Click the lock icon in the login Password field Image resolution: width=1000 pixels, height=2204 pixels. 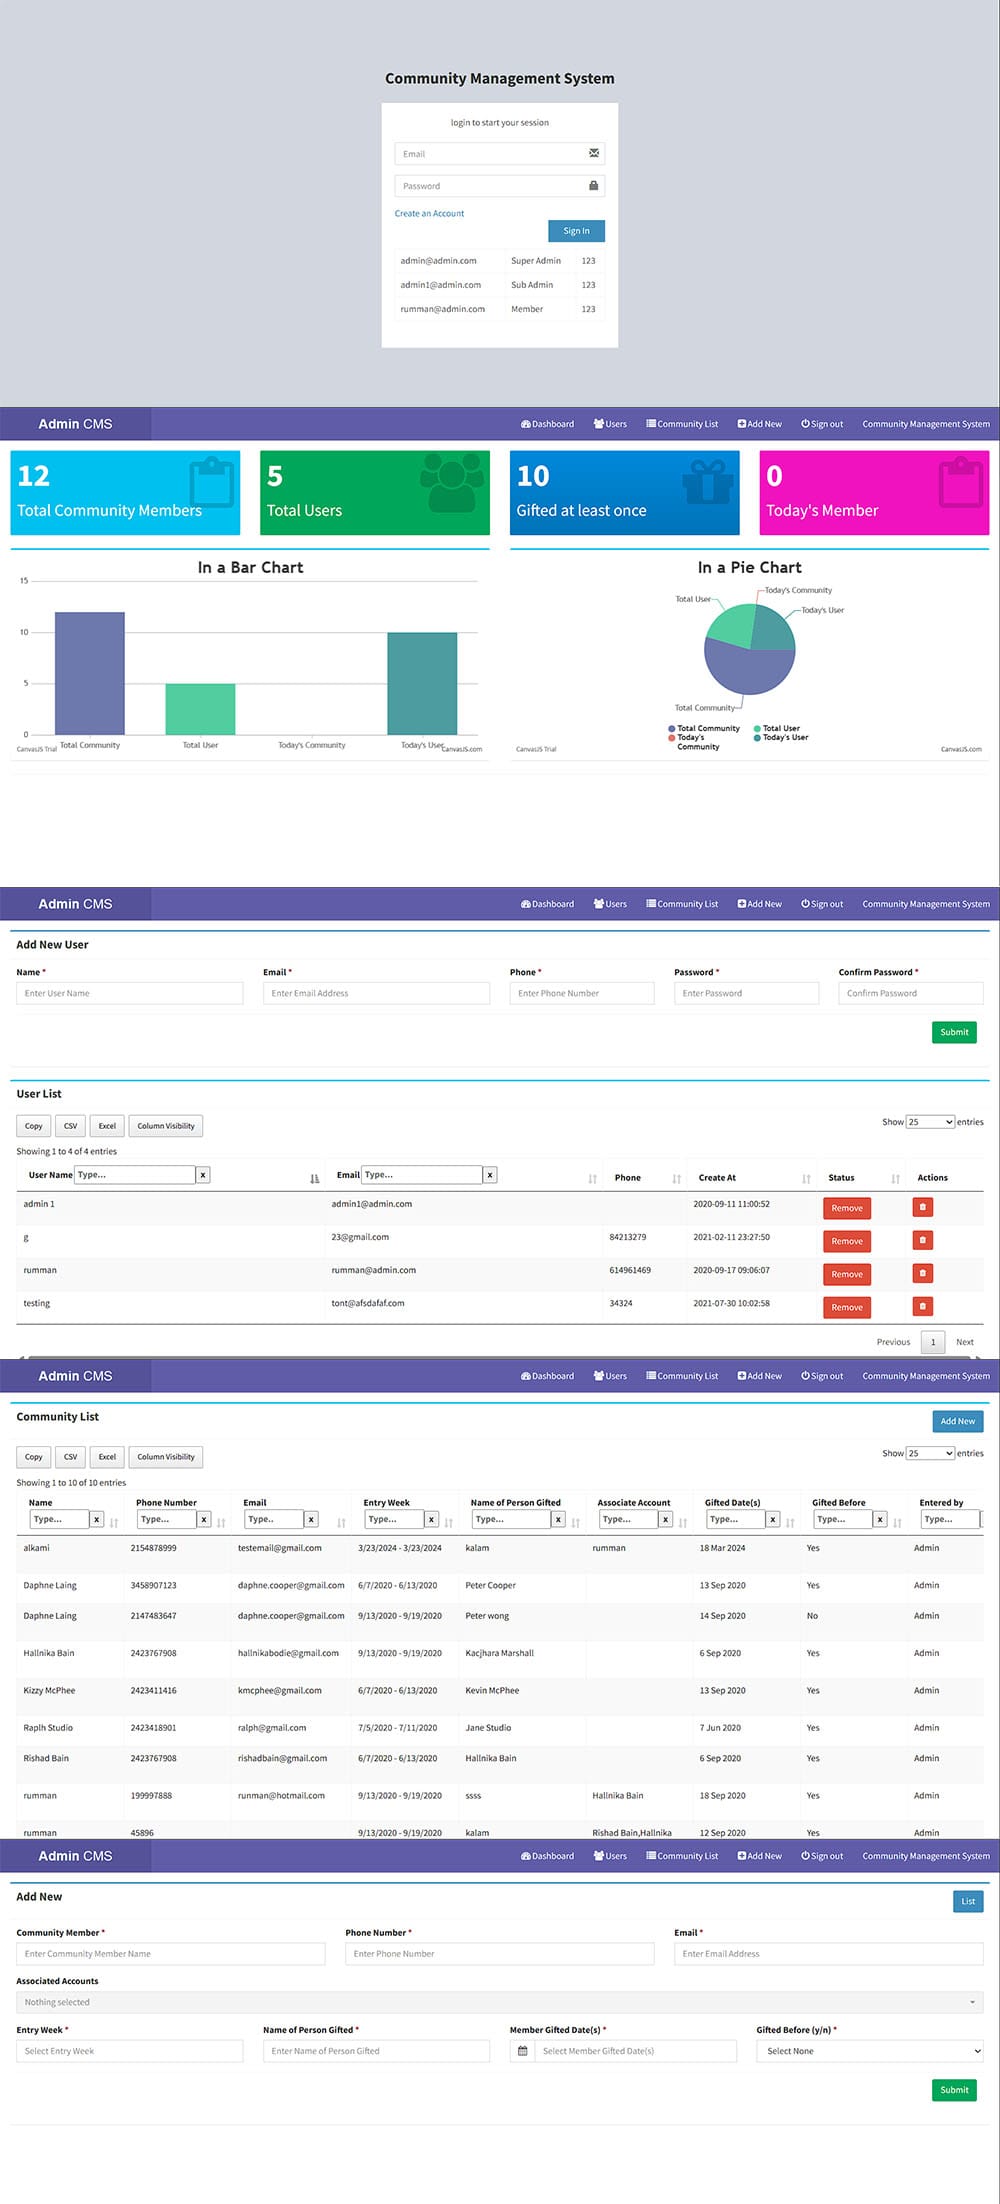coord(594,186)
